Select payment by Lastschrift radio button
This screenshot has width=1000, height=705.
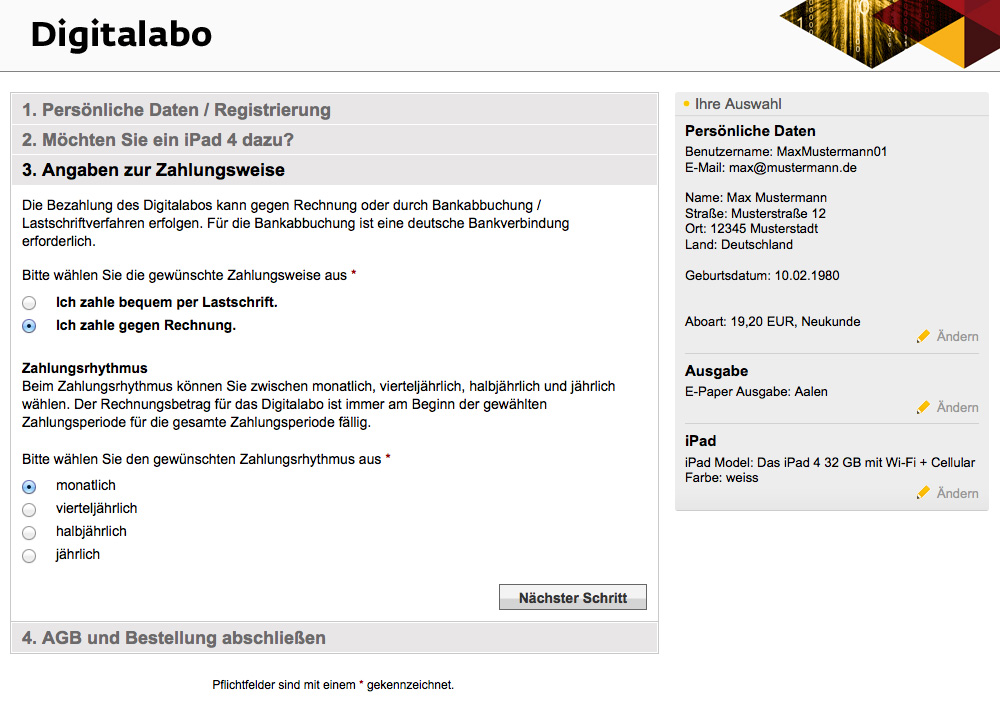pos(29,303)
